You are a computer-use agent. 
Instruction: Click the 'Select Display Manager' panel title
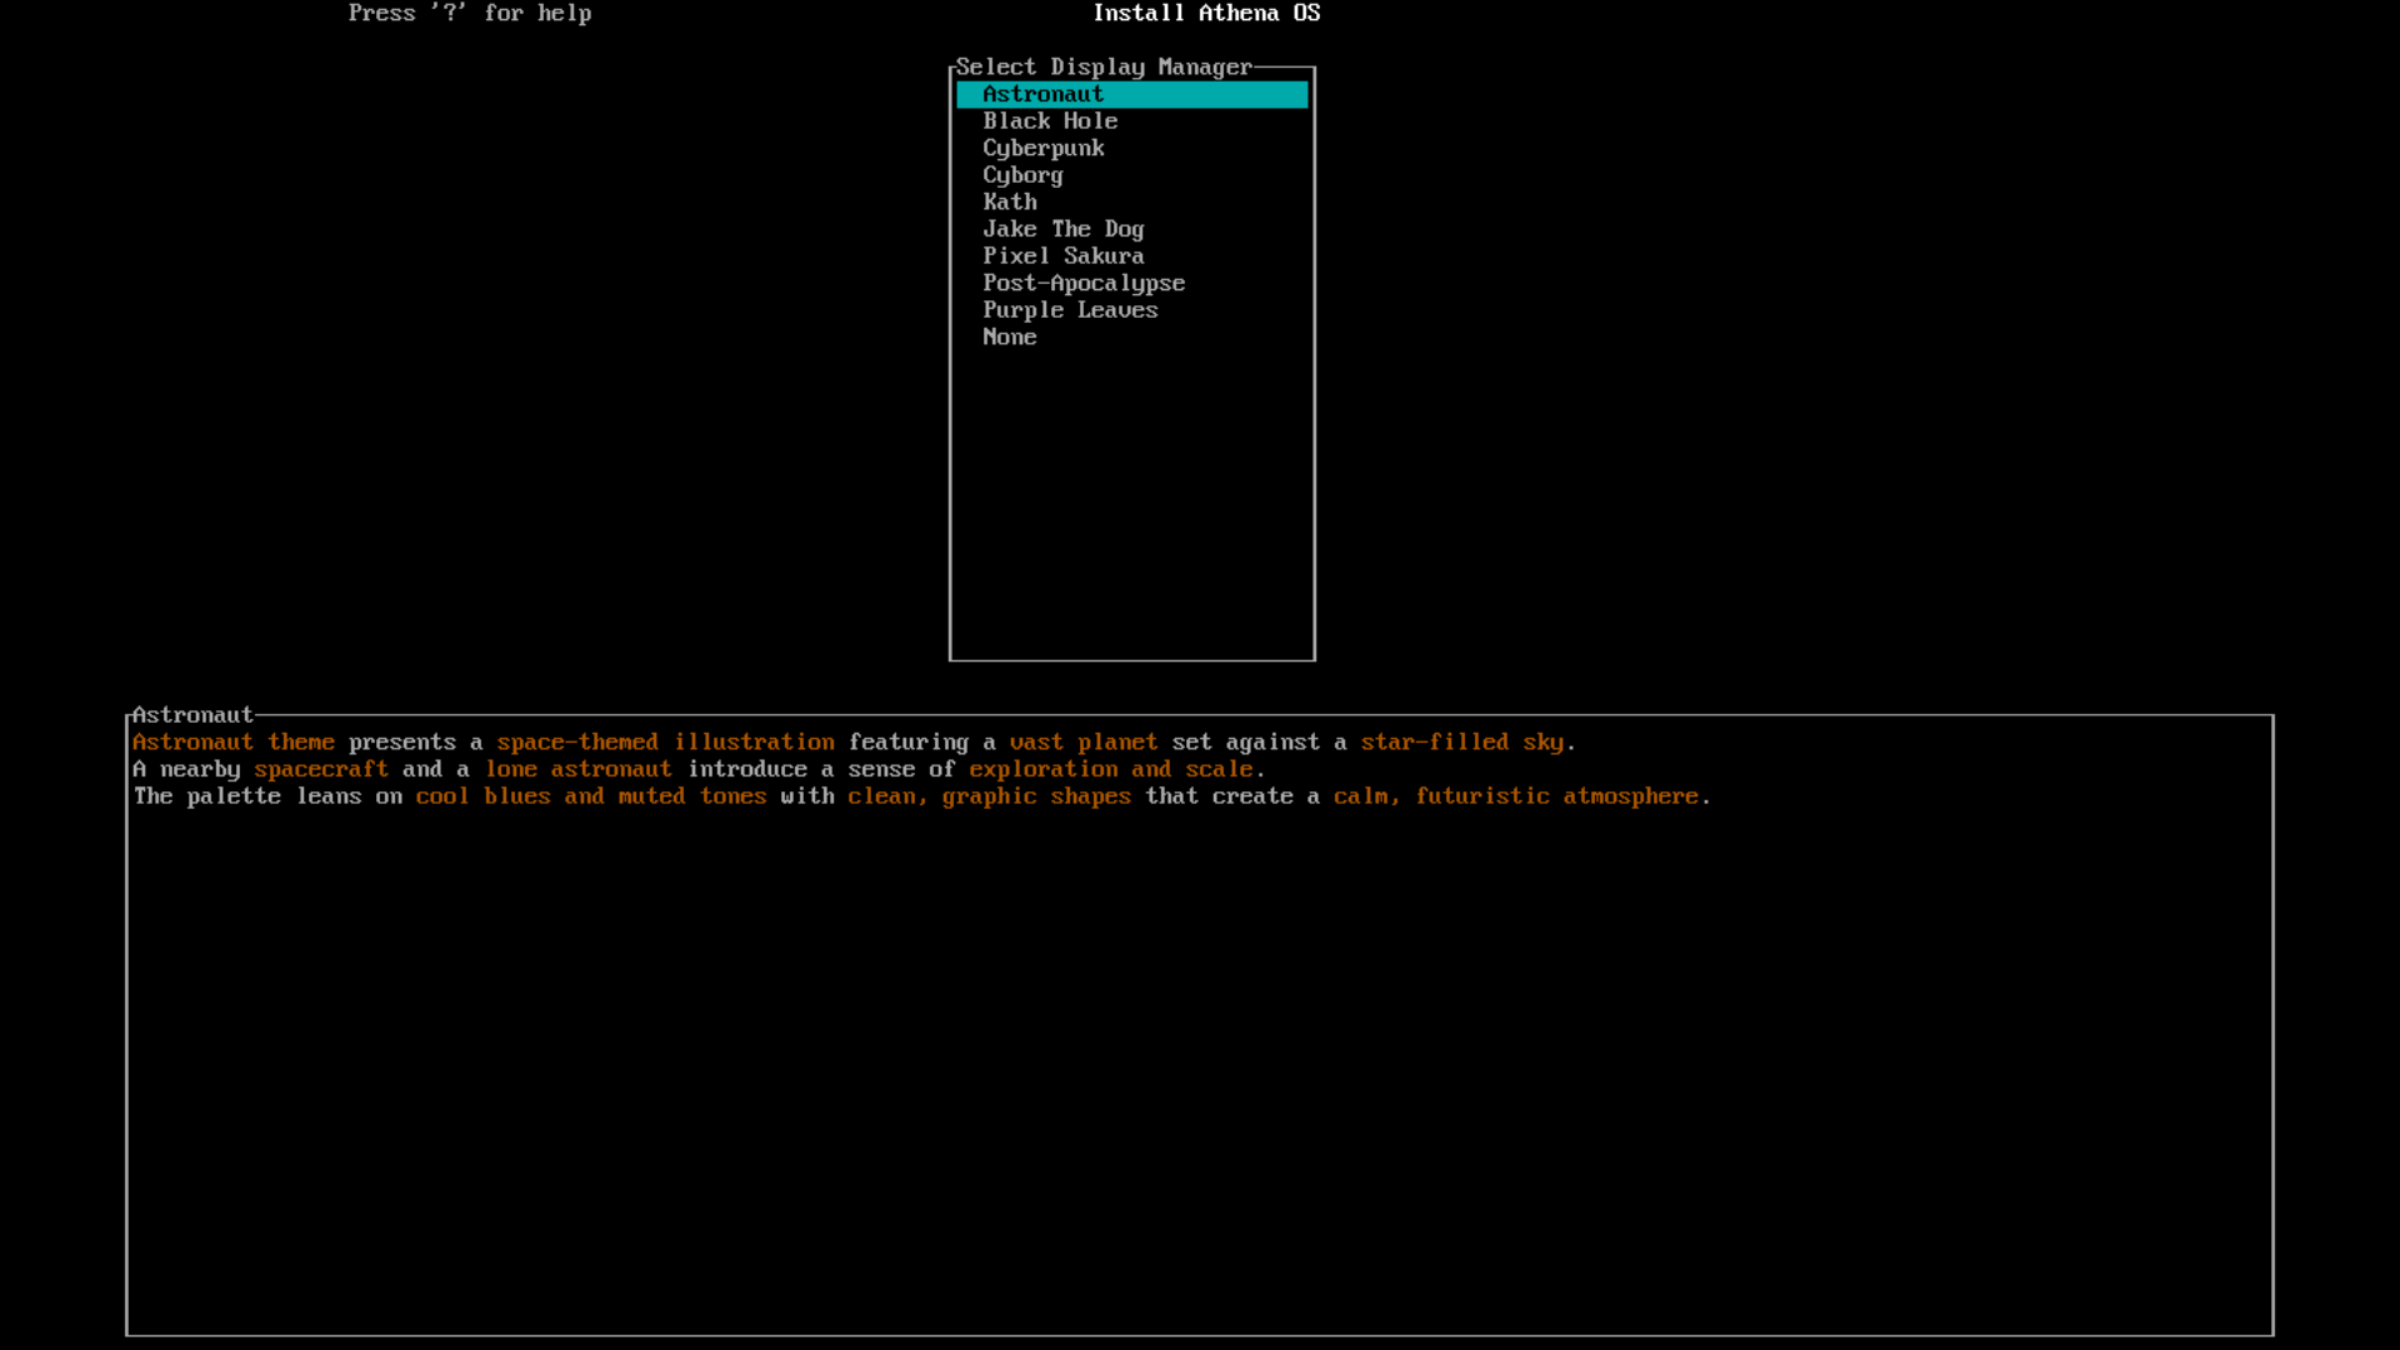click(1105, 66)
